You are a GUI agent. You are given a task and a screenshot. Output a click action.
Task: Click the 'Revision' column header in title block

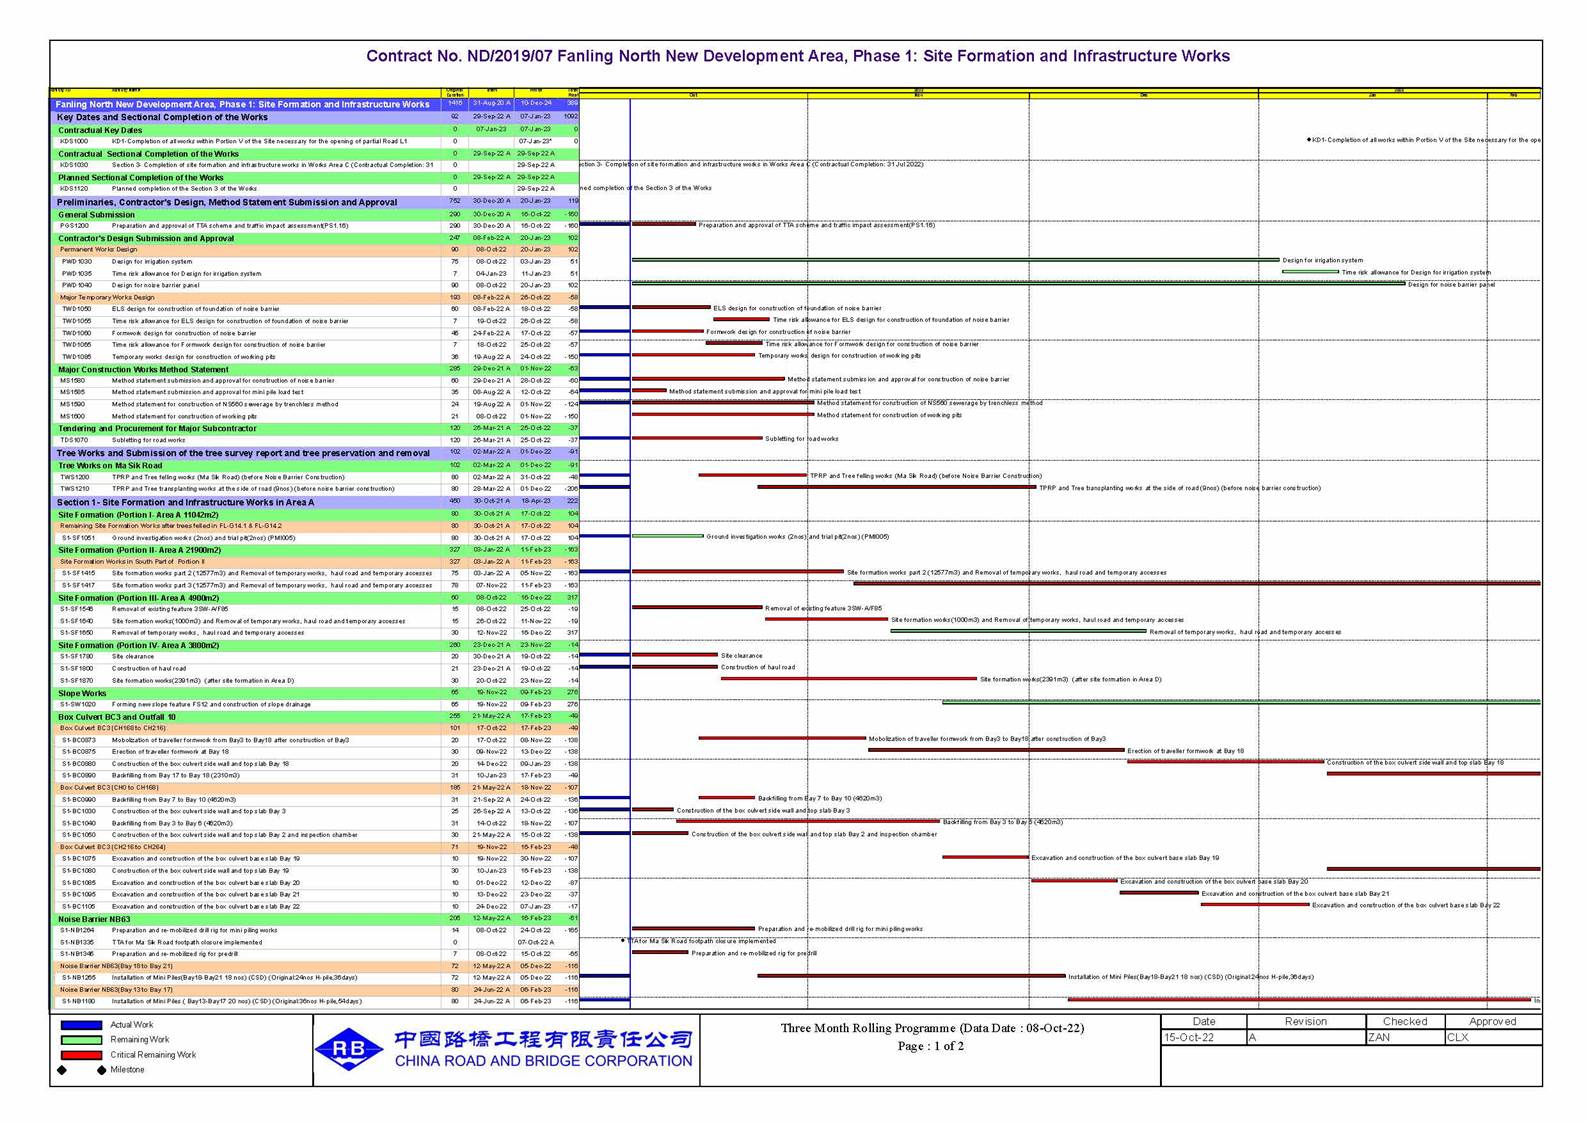1306,1022
